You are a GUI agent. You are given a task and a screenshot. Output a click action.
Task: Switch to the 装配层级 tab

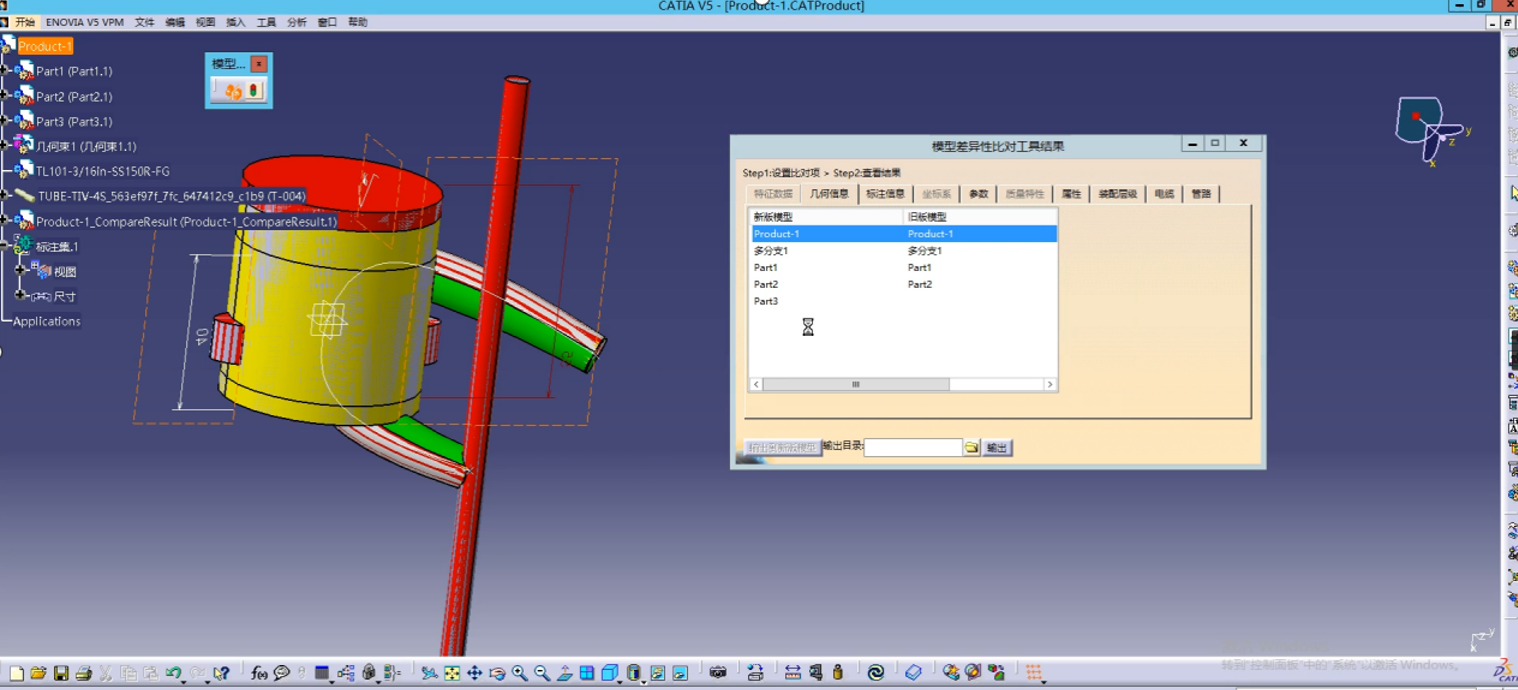[x=1117, y=194]
